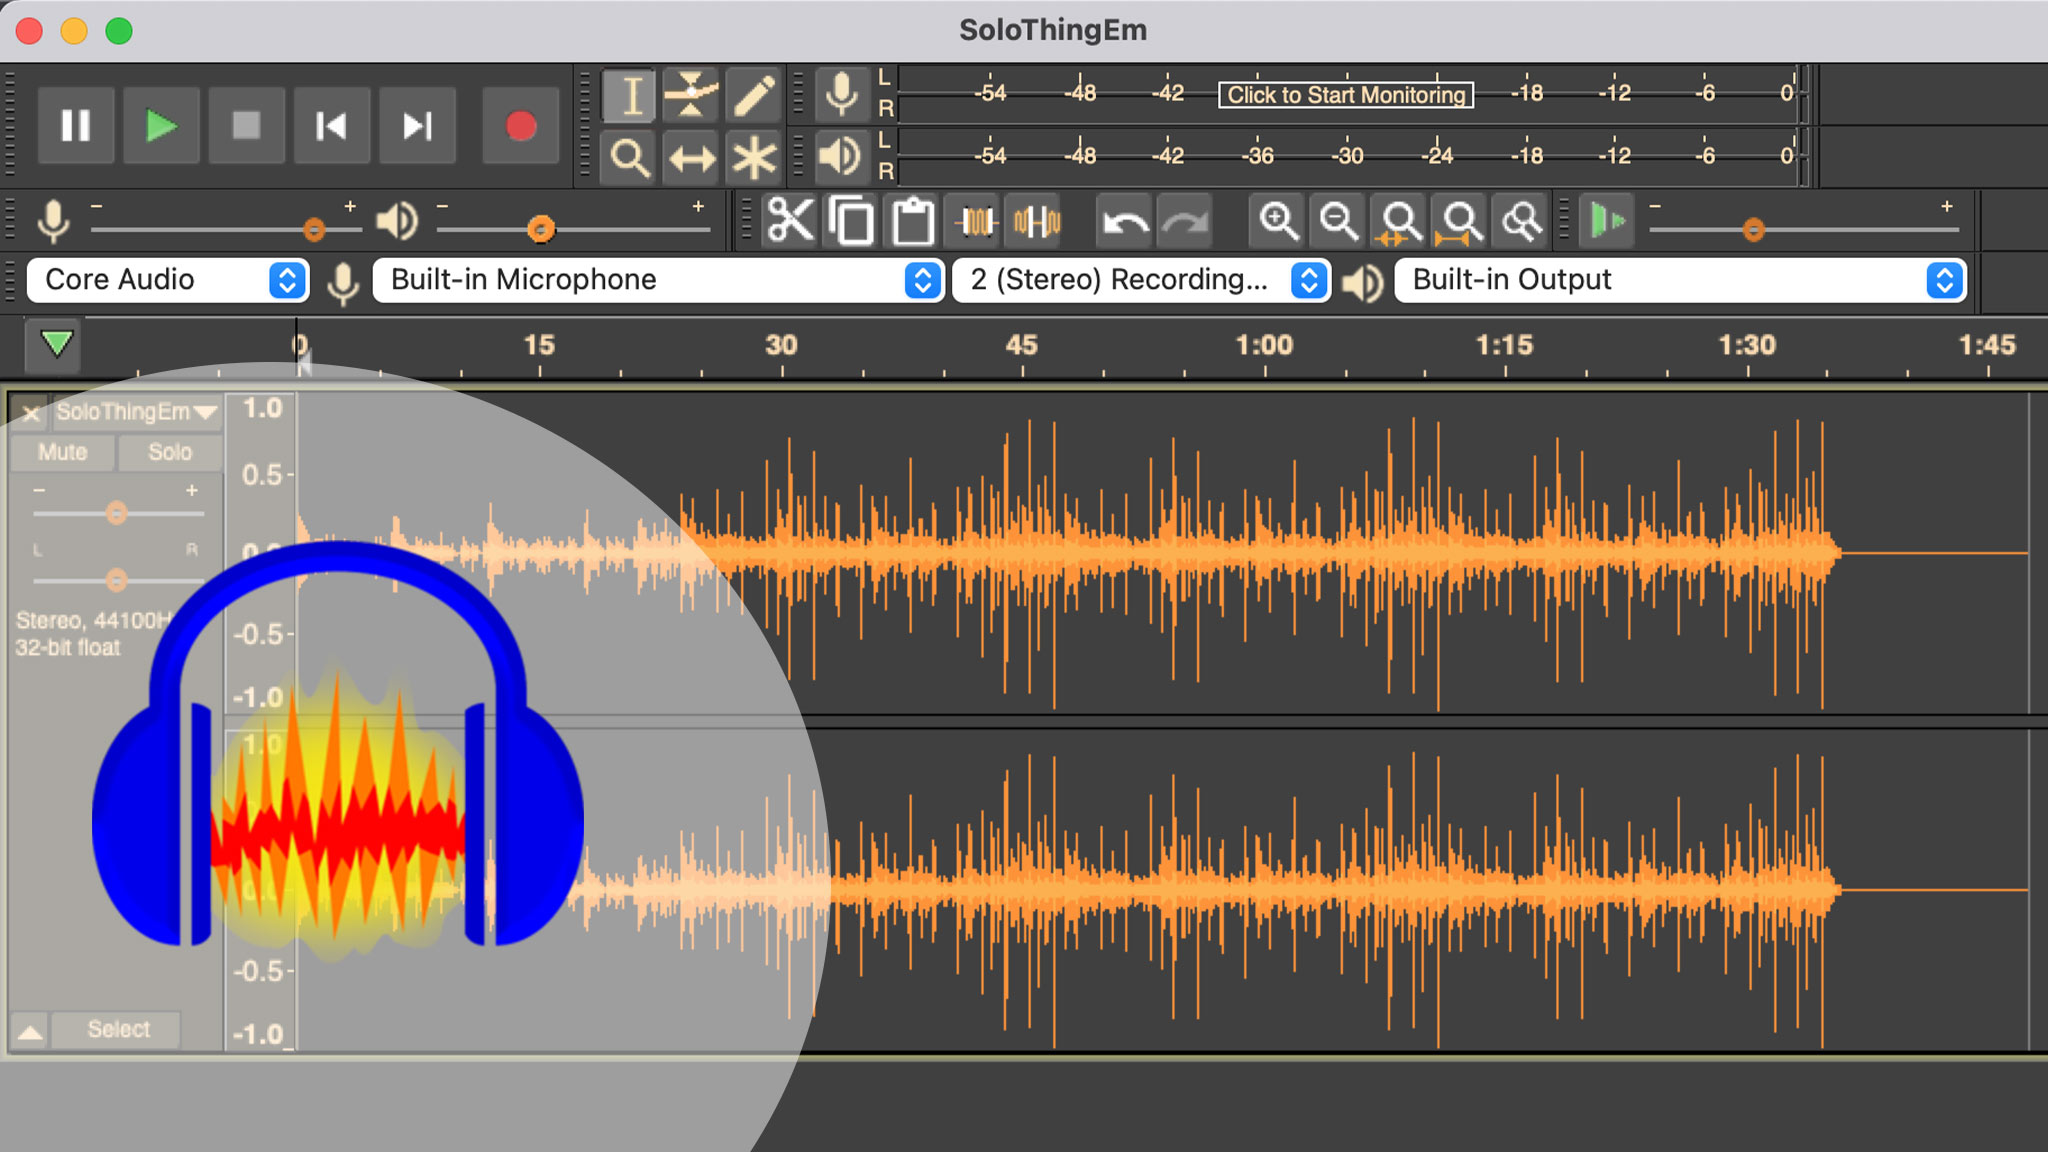Viewport: 2048px width, 1152px height.
Task: Undo the last edit
Action: point(1126,220)
